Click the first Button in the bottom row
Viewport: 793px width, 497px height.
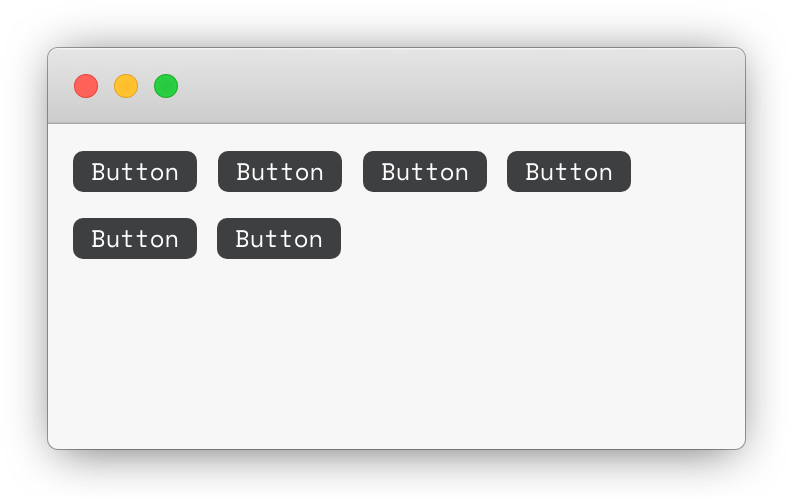135,239
